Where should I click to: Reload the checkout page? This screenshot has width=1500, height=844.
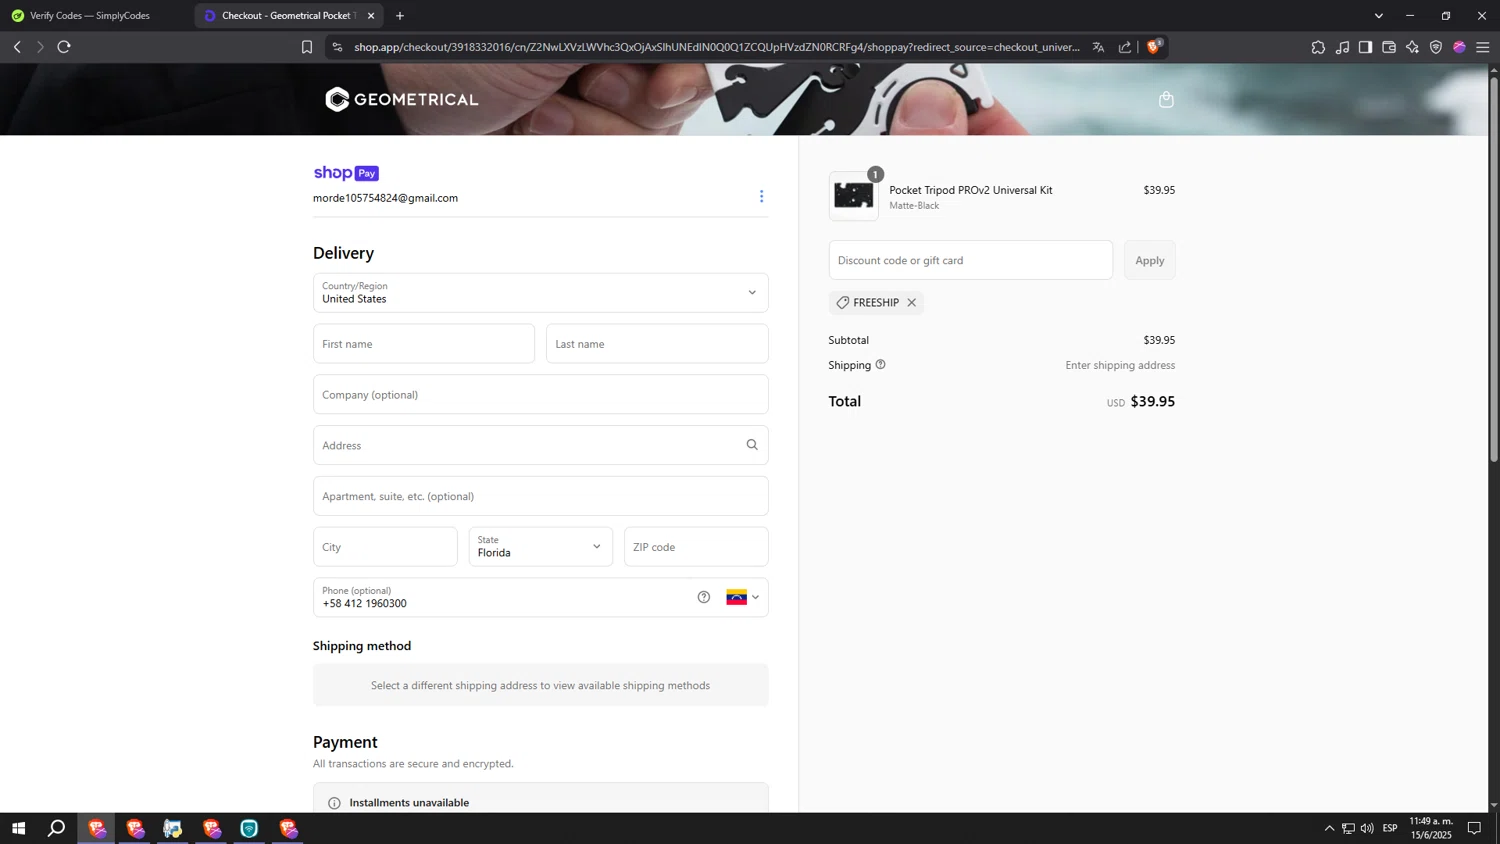pos(64,47)
